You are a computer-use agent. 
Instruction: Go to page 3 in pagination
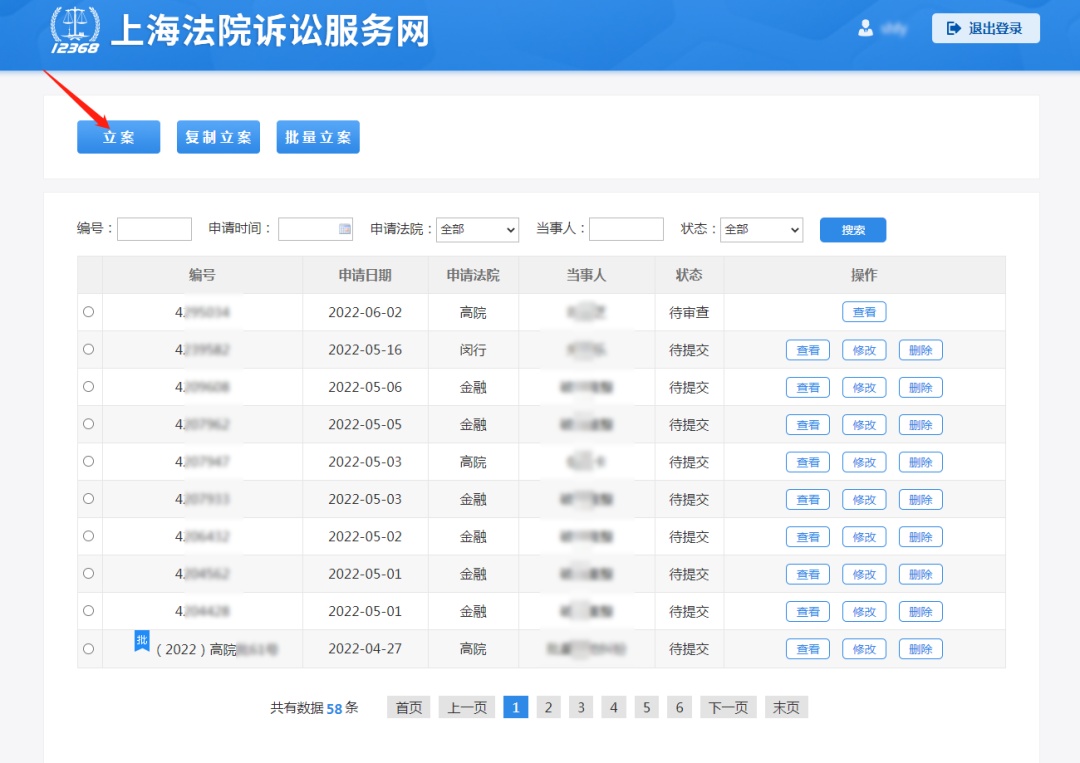(x=581, y=708)
